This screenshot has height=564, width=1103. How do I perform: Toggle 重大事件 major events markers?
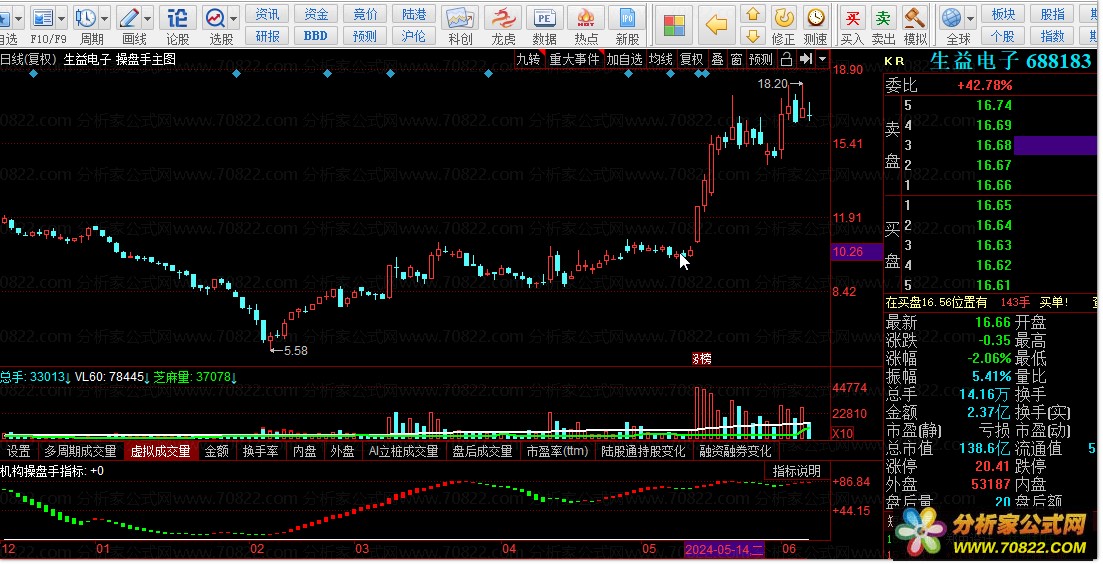tap(574, 59)
